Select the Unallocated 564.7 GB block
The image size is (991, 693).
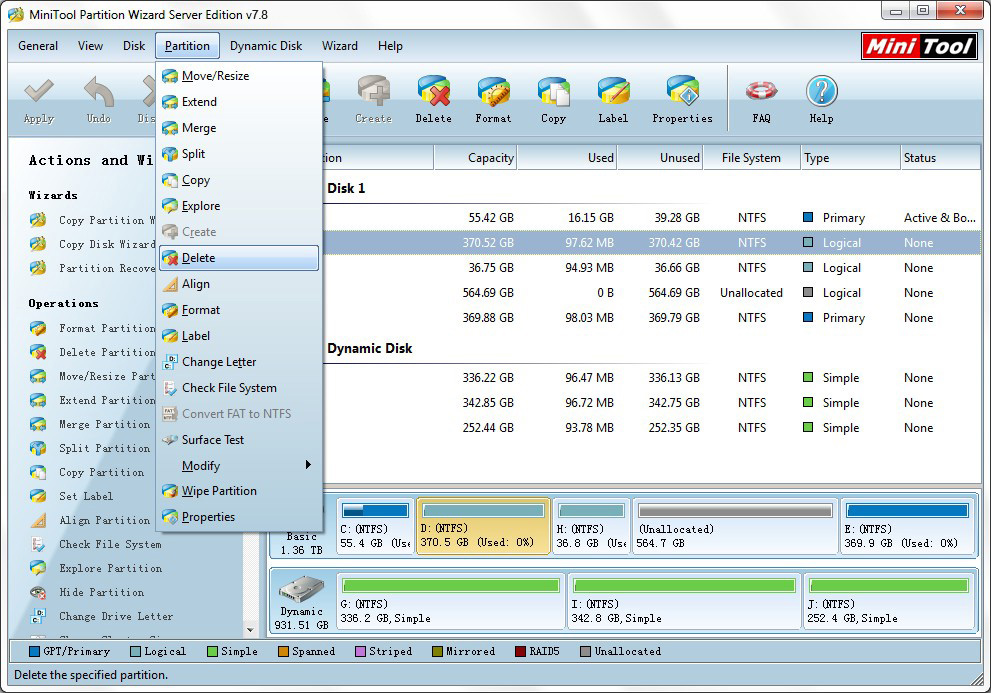(735, 527)
